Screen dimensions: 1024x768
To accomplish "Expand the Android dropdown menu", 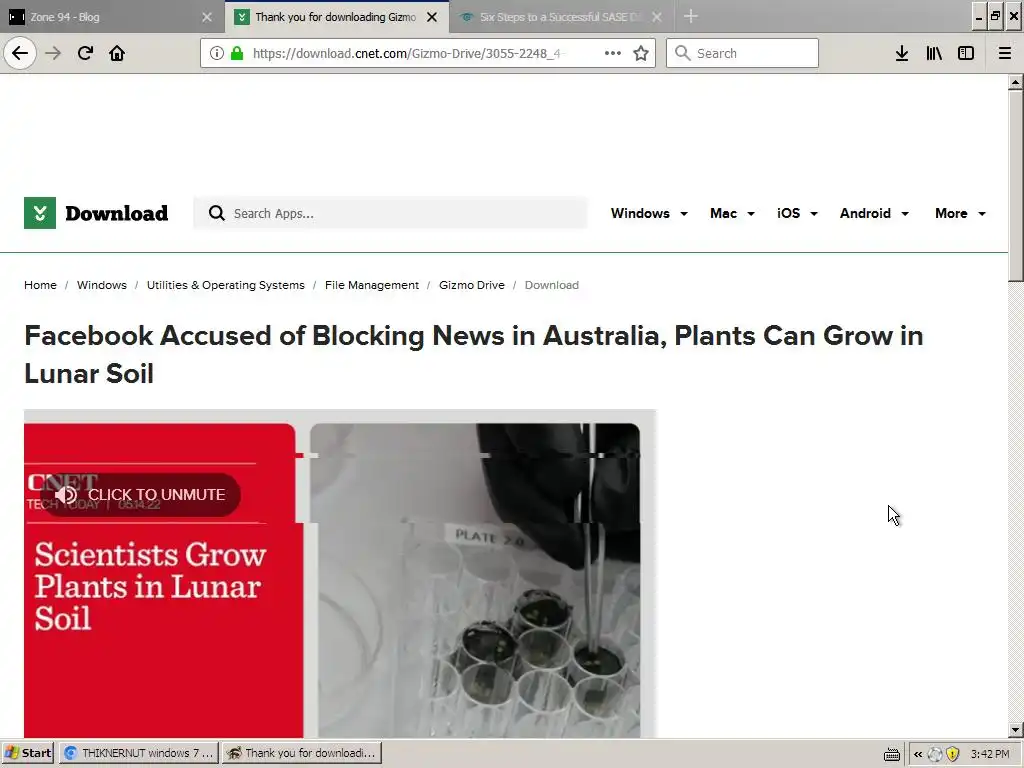I will tap(874, 214).
